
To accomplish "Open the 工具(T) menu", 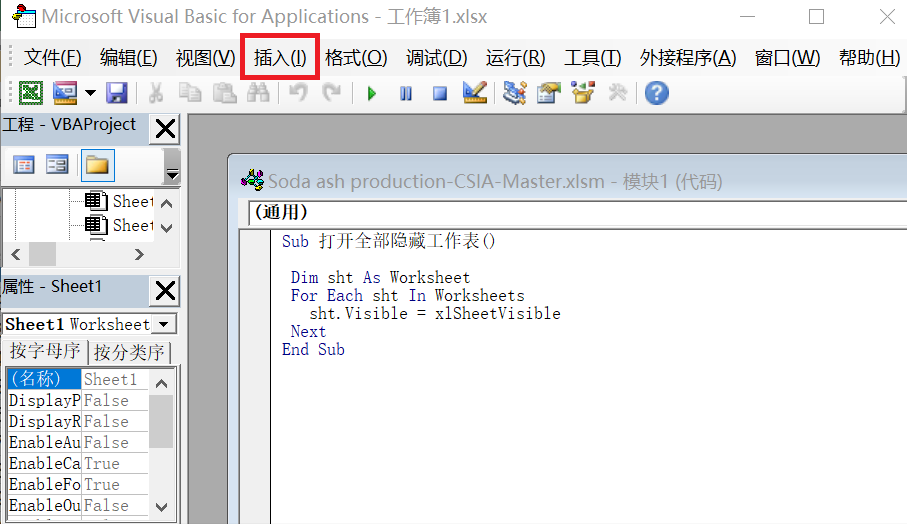I will pos(592,58).
